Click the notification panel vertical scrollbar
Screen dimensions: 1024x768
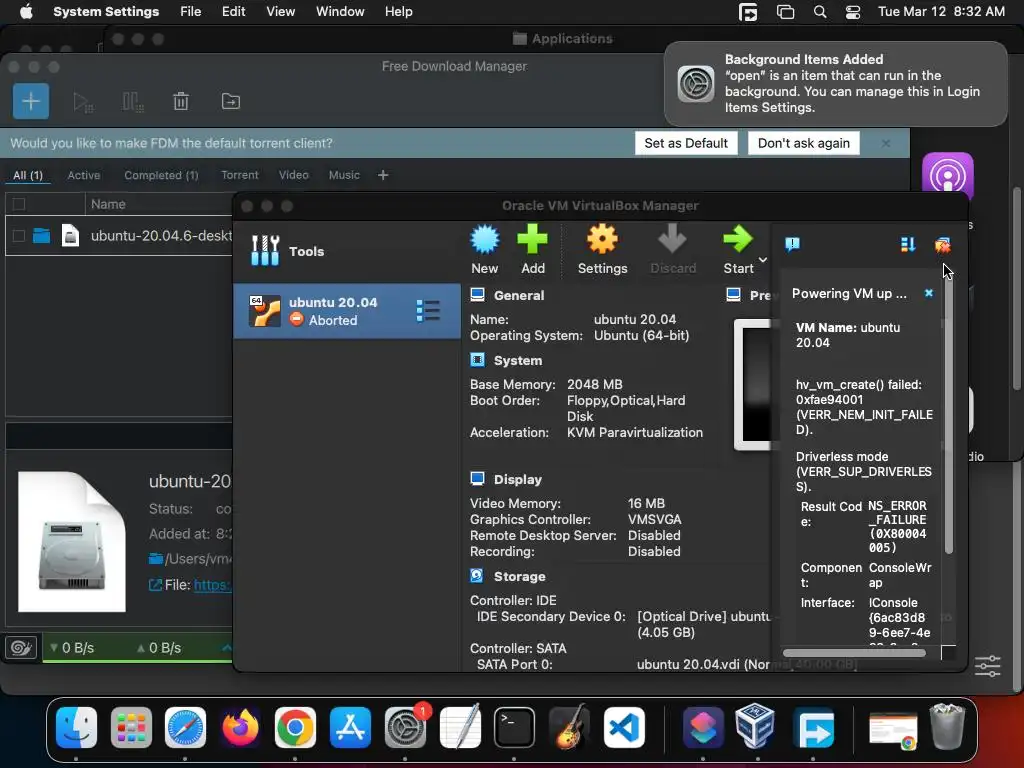coord(948,415)
